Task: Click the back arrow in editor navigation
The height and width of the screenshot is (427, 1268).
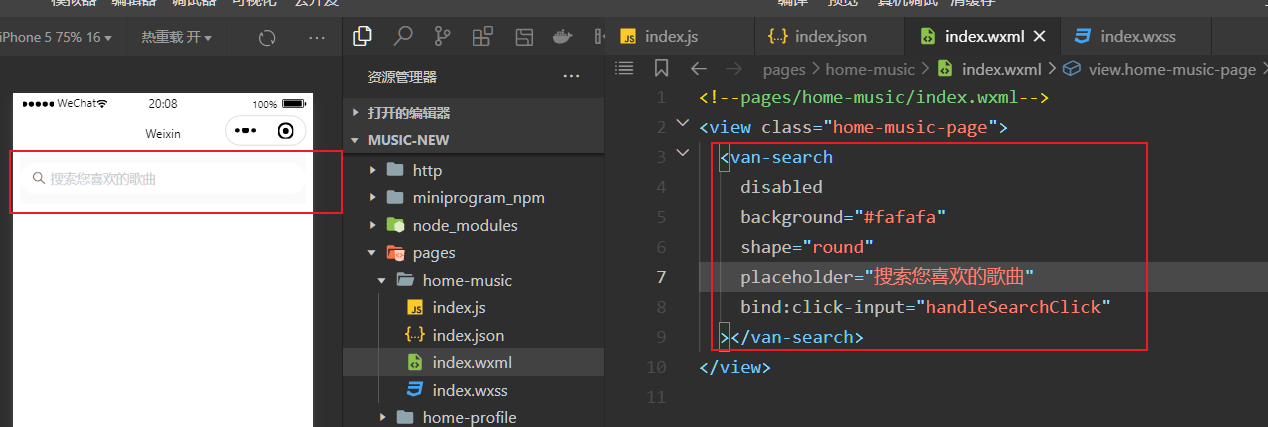Action: [699, 69]
